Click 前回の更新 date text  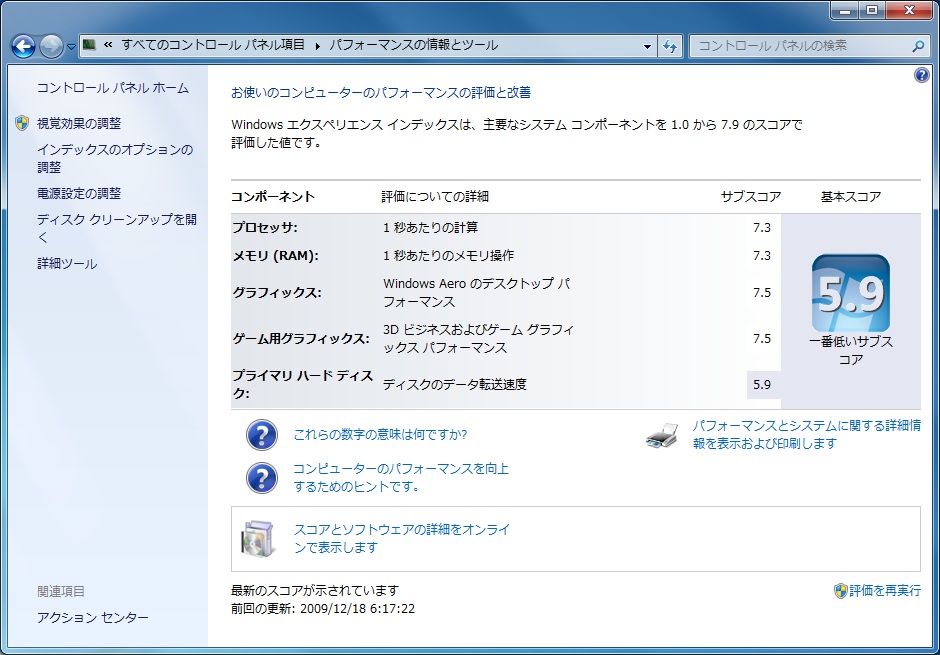(x=323, y=609)
